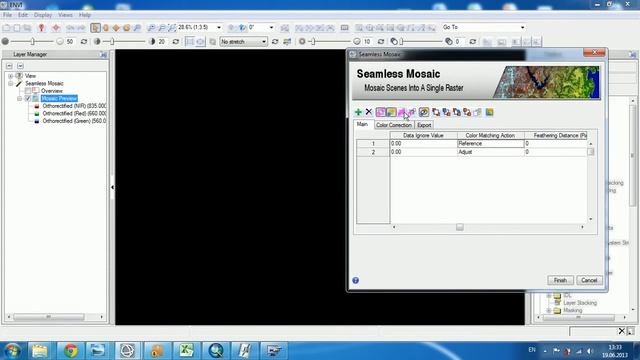
Task: Toggle the Overview layer checkbox
Action: coord(28,91)
